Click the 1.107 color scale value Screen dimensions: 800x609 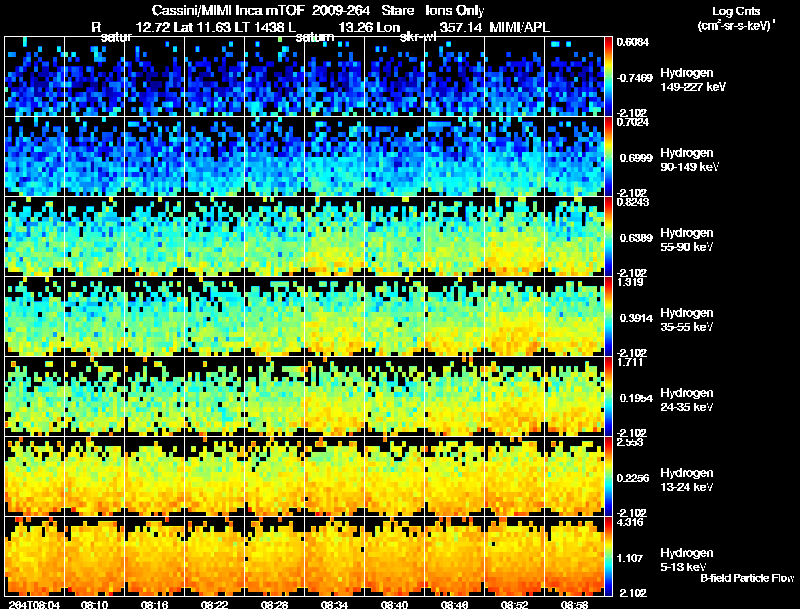(630, 559)
